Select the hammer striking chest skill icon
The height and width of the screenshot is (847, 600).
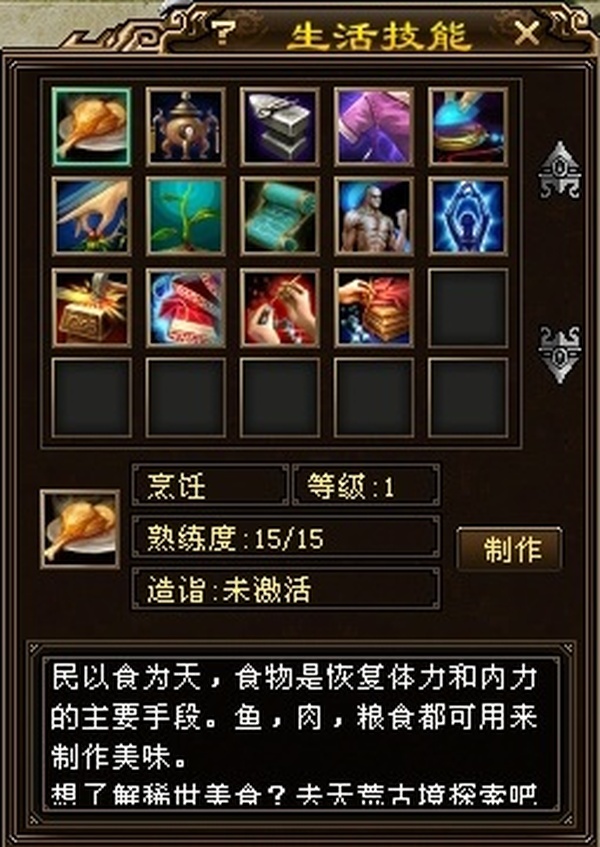pyautogui.click(x=91, y=308)
